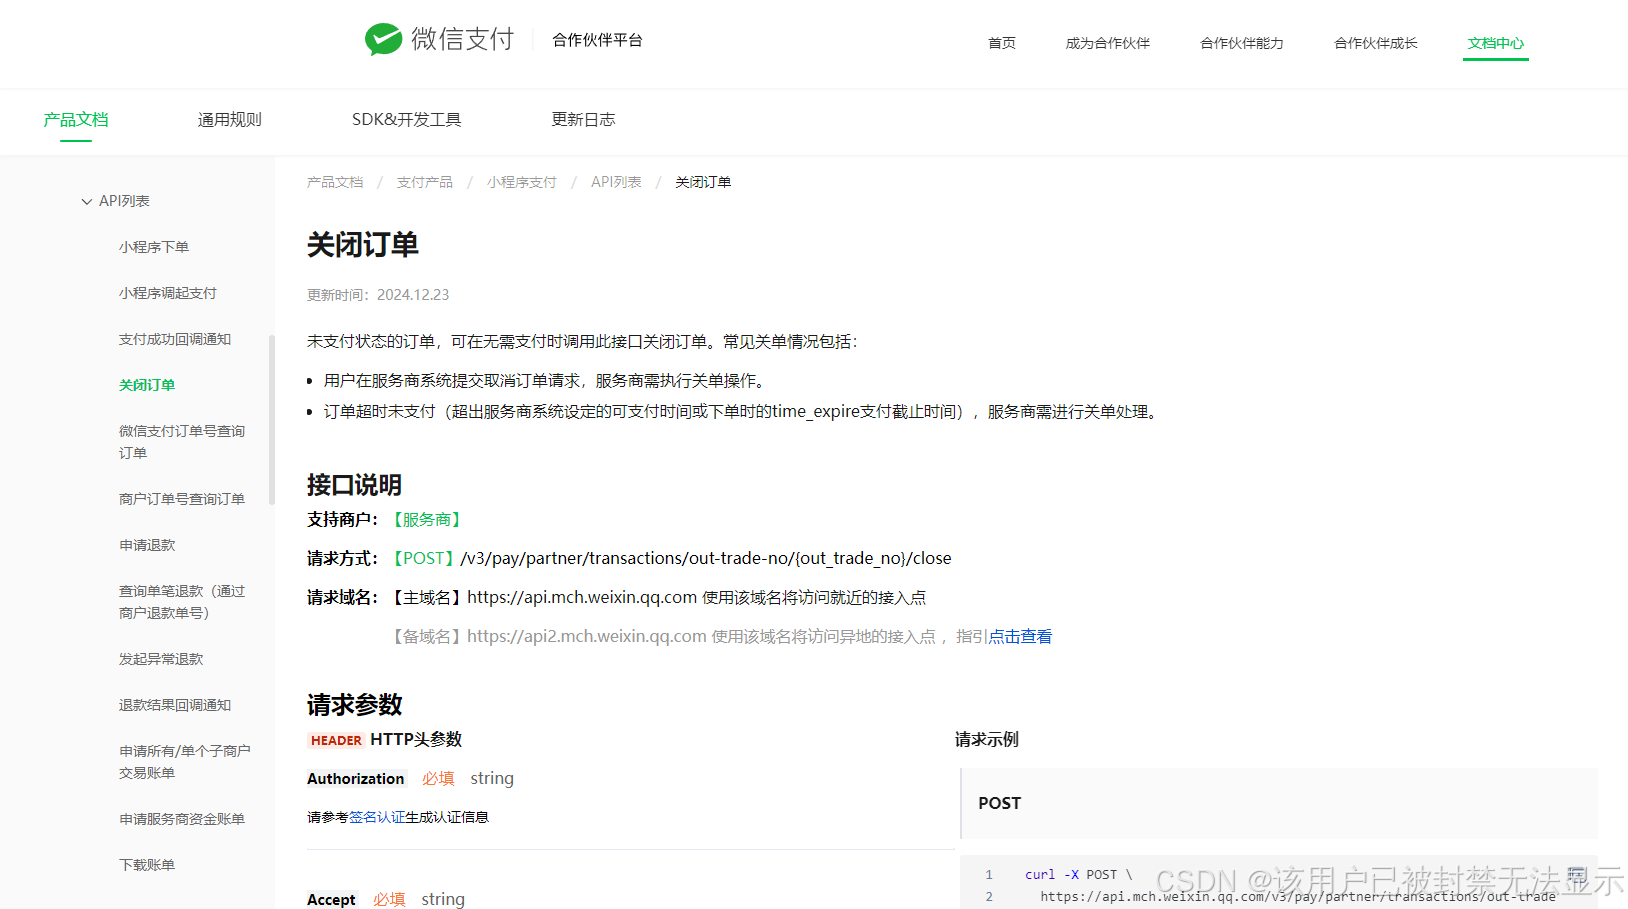Open 查询单笔退款 sidebar entry
The width and height of the screenshot is (1628, 909).
(182, 602)
